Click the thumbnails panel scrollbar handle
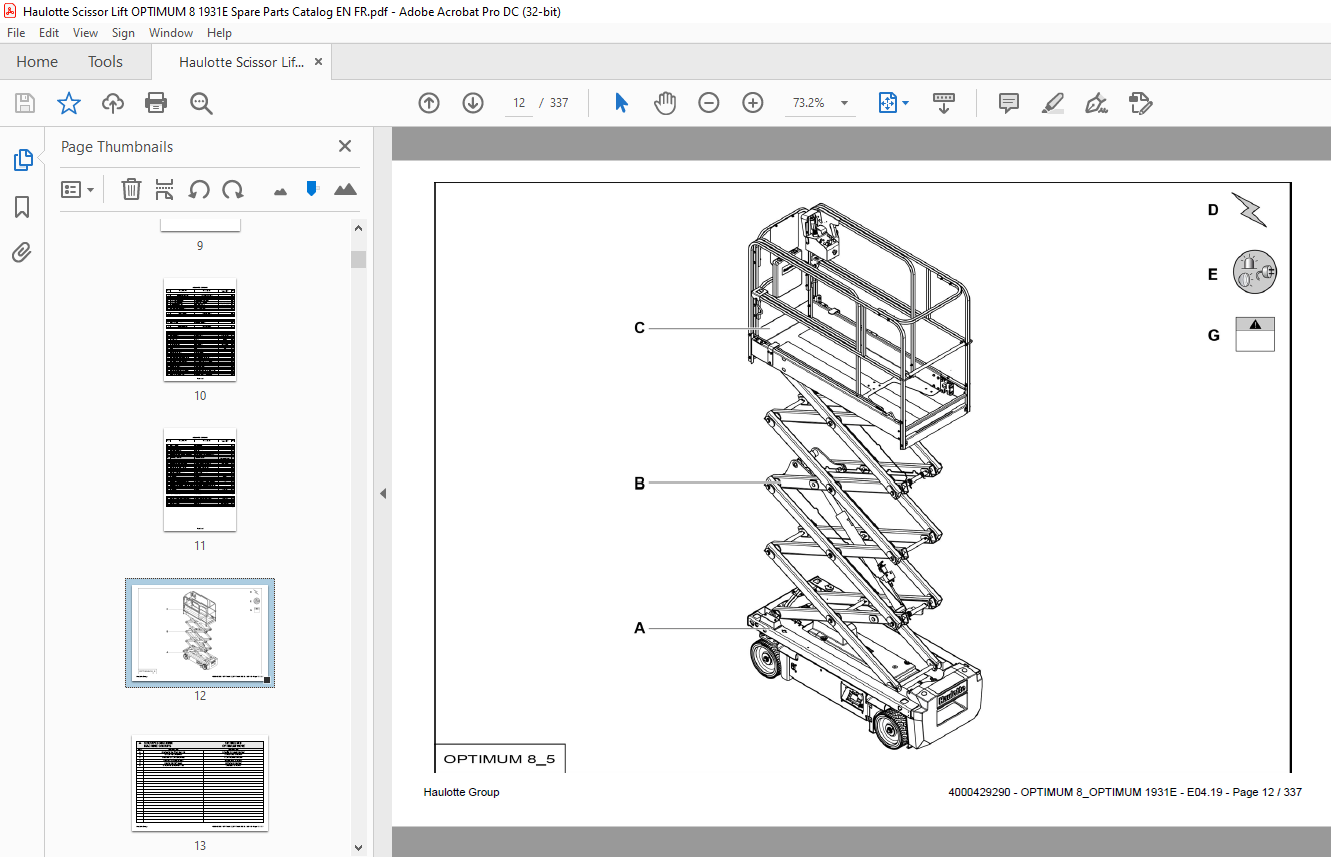This screenshot has height=857, width=1331. 359,260
